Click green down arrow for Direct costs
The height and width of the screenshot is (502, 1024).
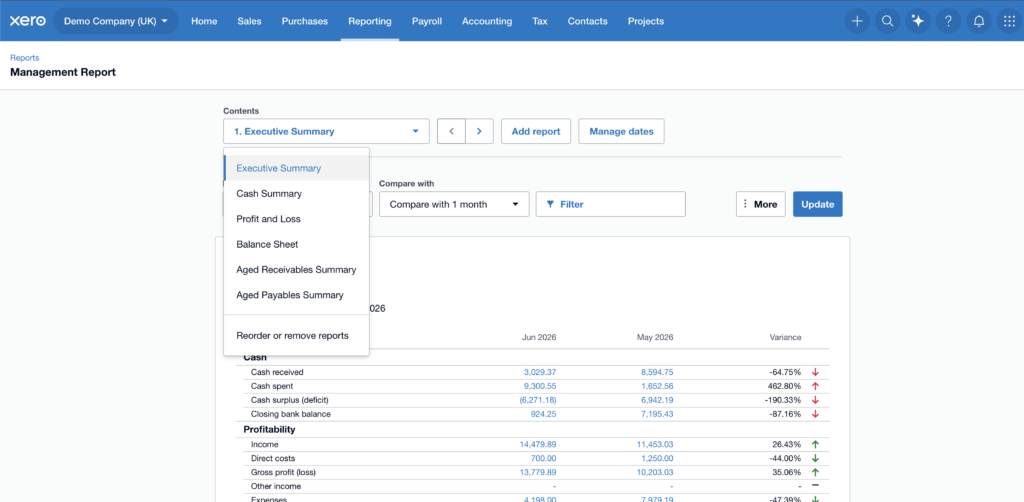coord(815,458)
